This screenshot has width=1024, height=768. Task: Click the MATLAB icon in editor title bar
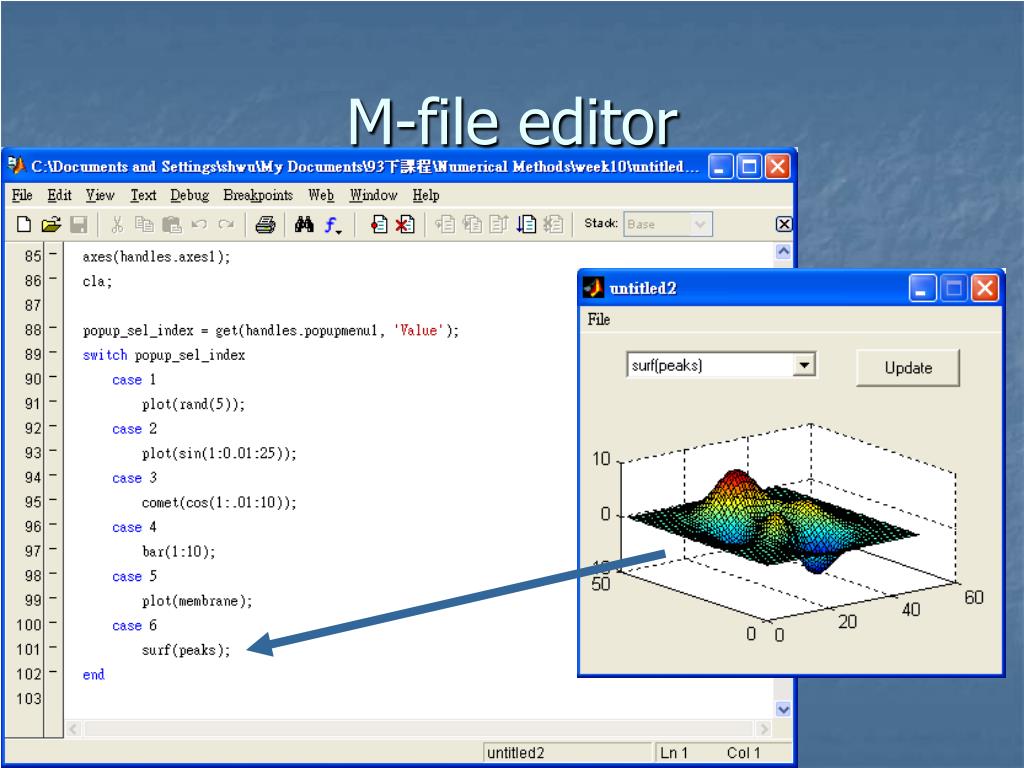click(x=16, y=166)
